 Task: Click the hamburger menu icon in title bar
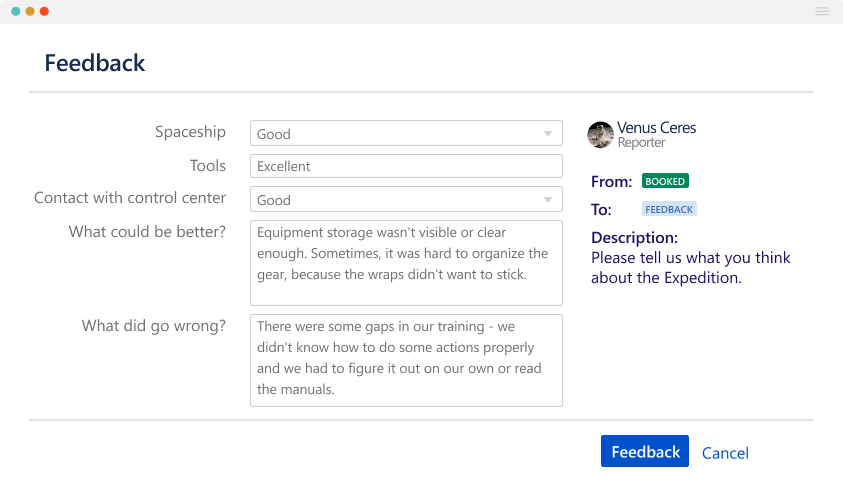pos(822,11)
